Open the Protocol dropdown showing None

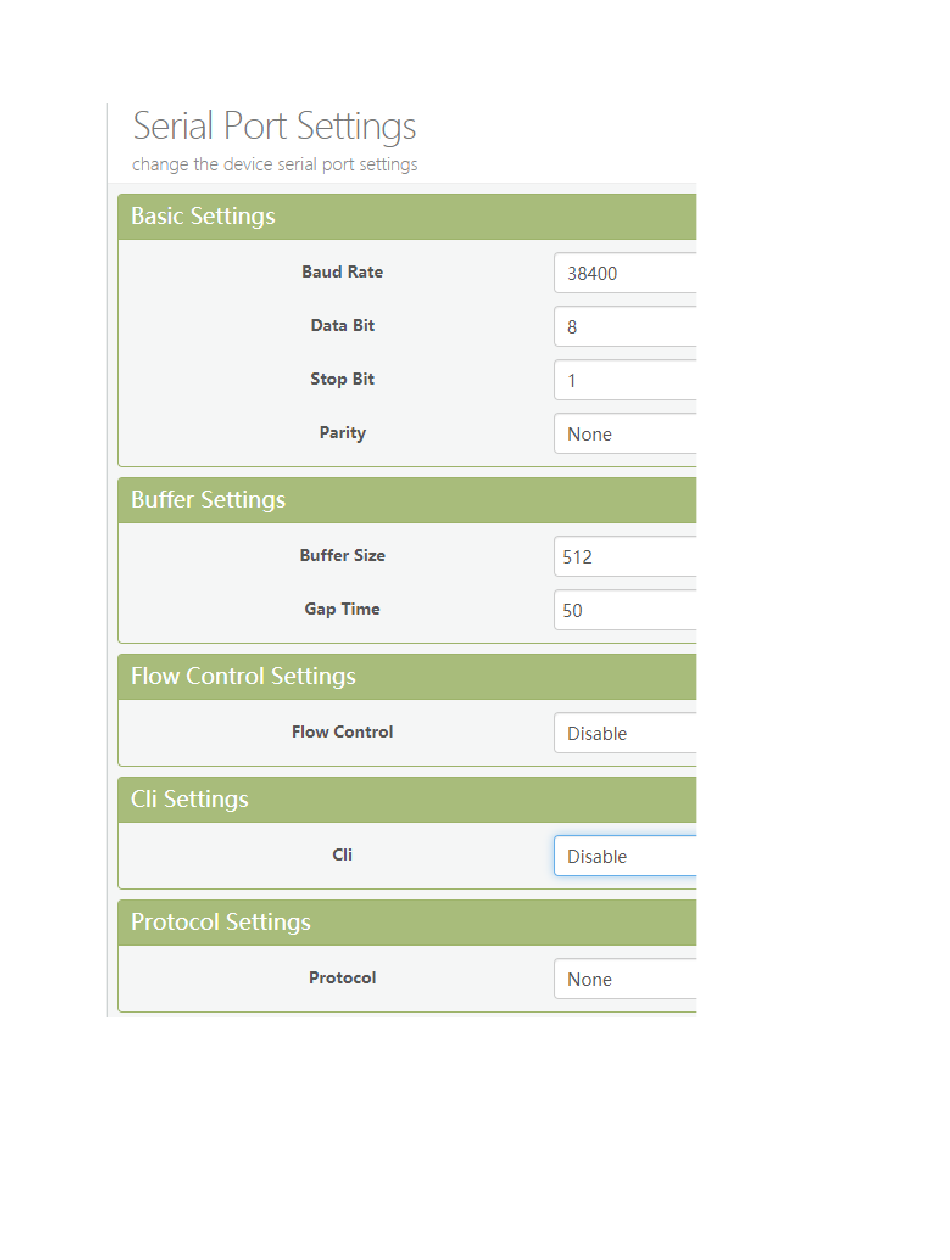625,979
